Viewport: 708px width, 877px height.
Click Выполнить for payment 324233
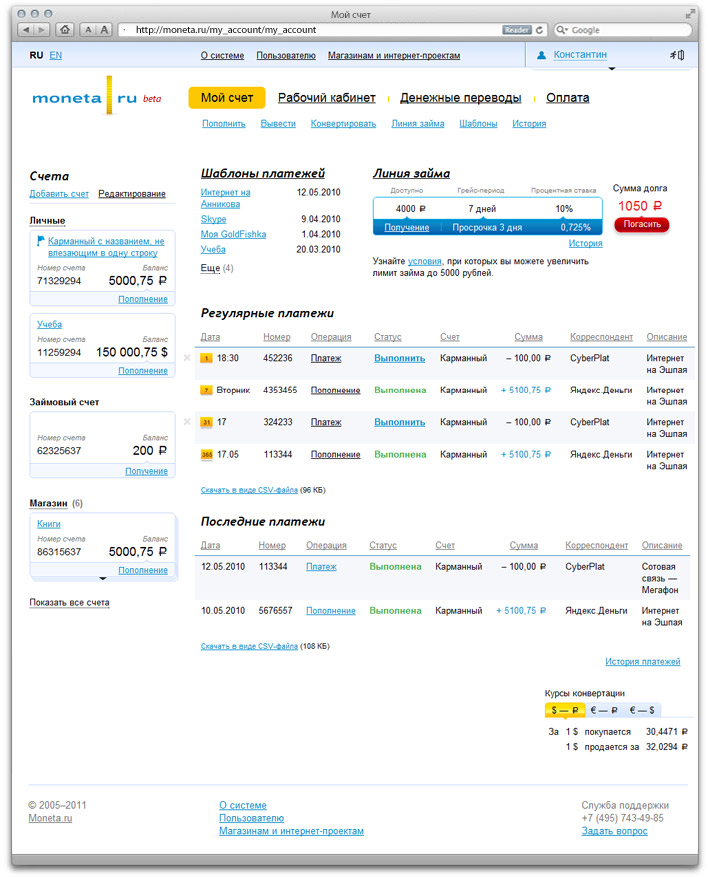[x=399, y=423]
